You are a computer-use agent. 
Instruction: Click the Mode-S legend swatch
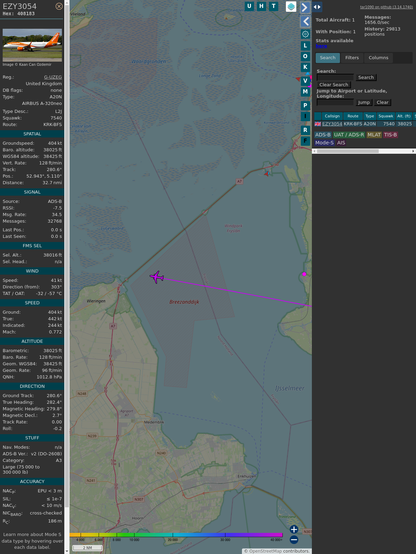coord(324,143)
